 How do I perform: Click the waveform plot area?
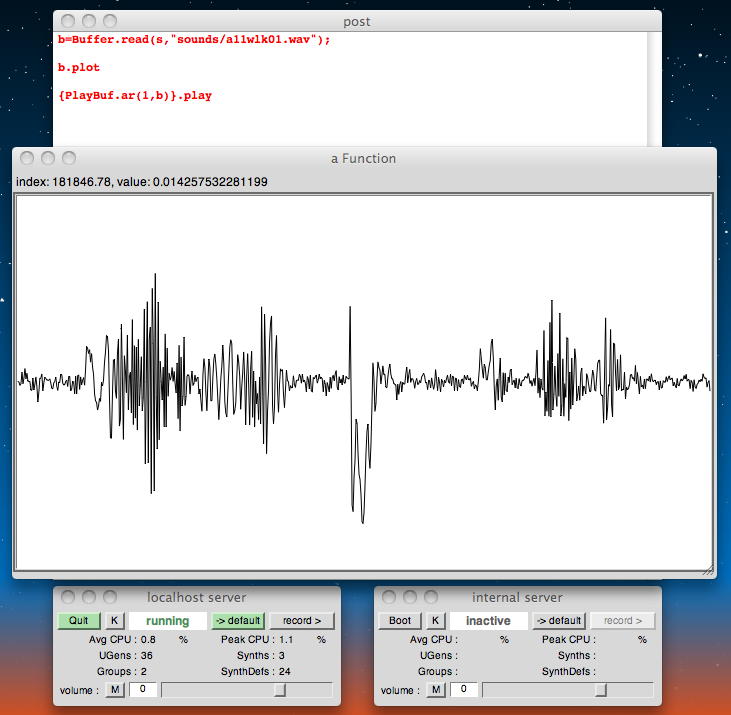[x=364, y=382]
